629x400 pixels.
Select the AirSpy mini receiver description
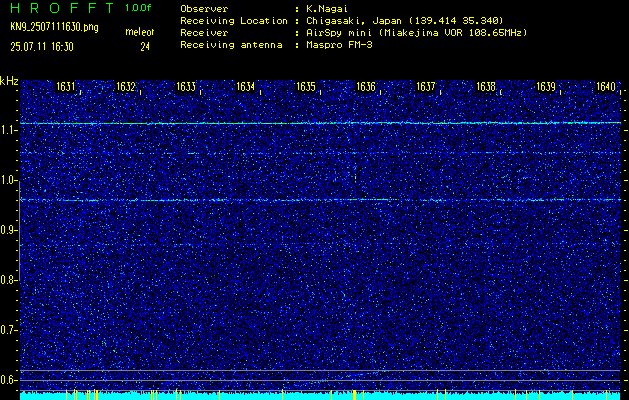[416, 33]
